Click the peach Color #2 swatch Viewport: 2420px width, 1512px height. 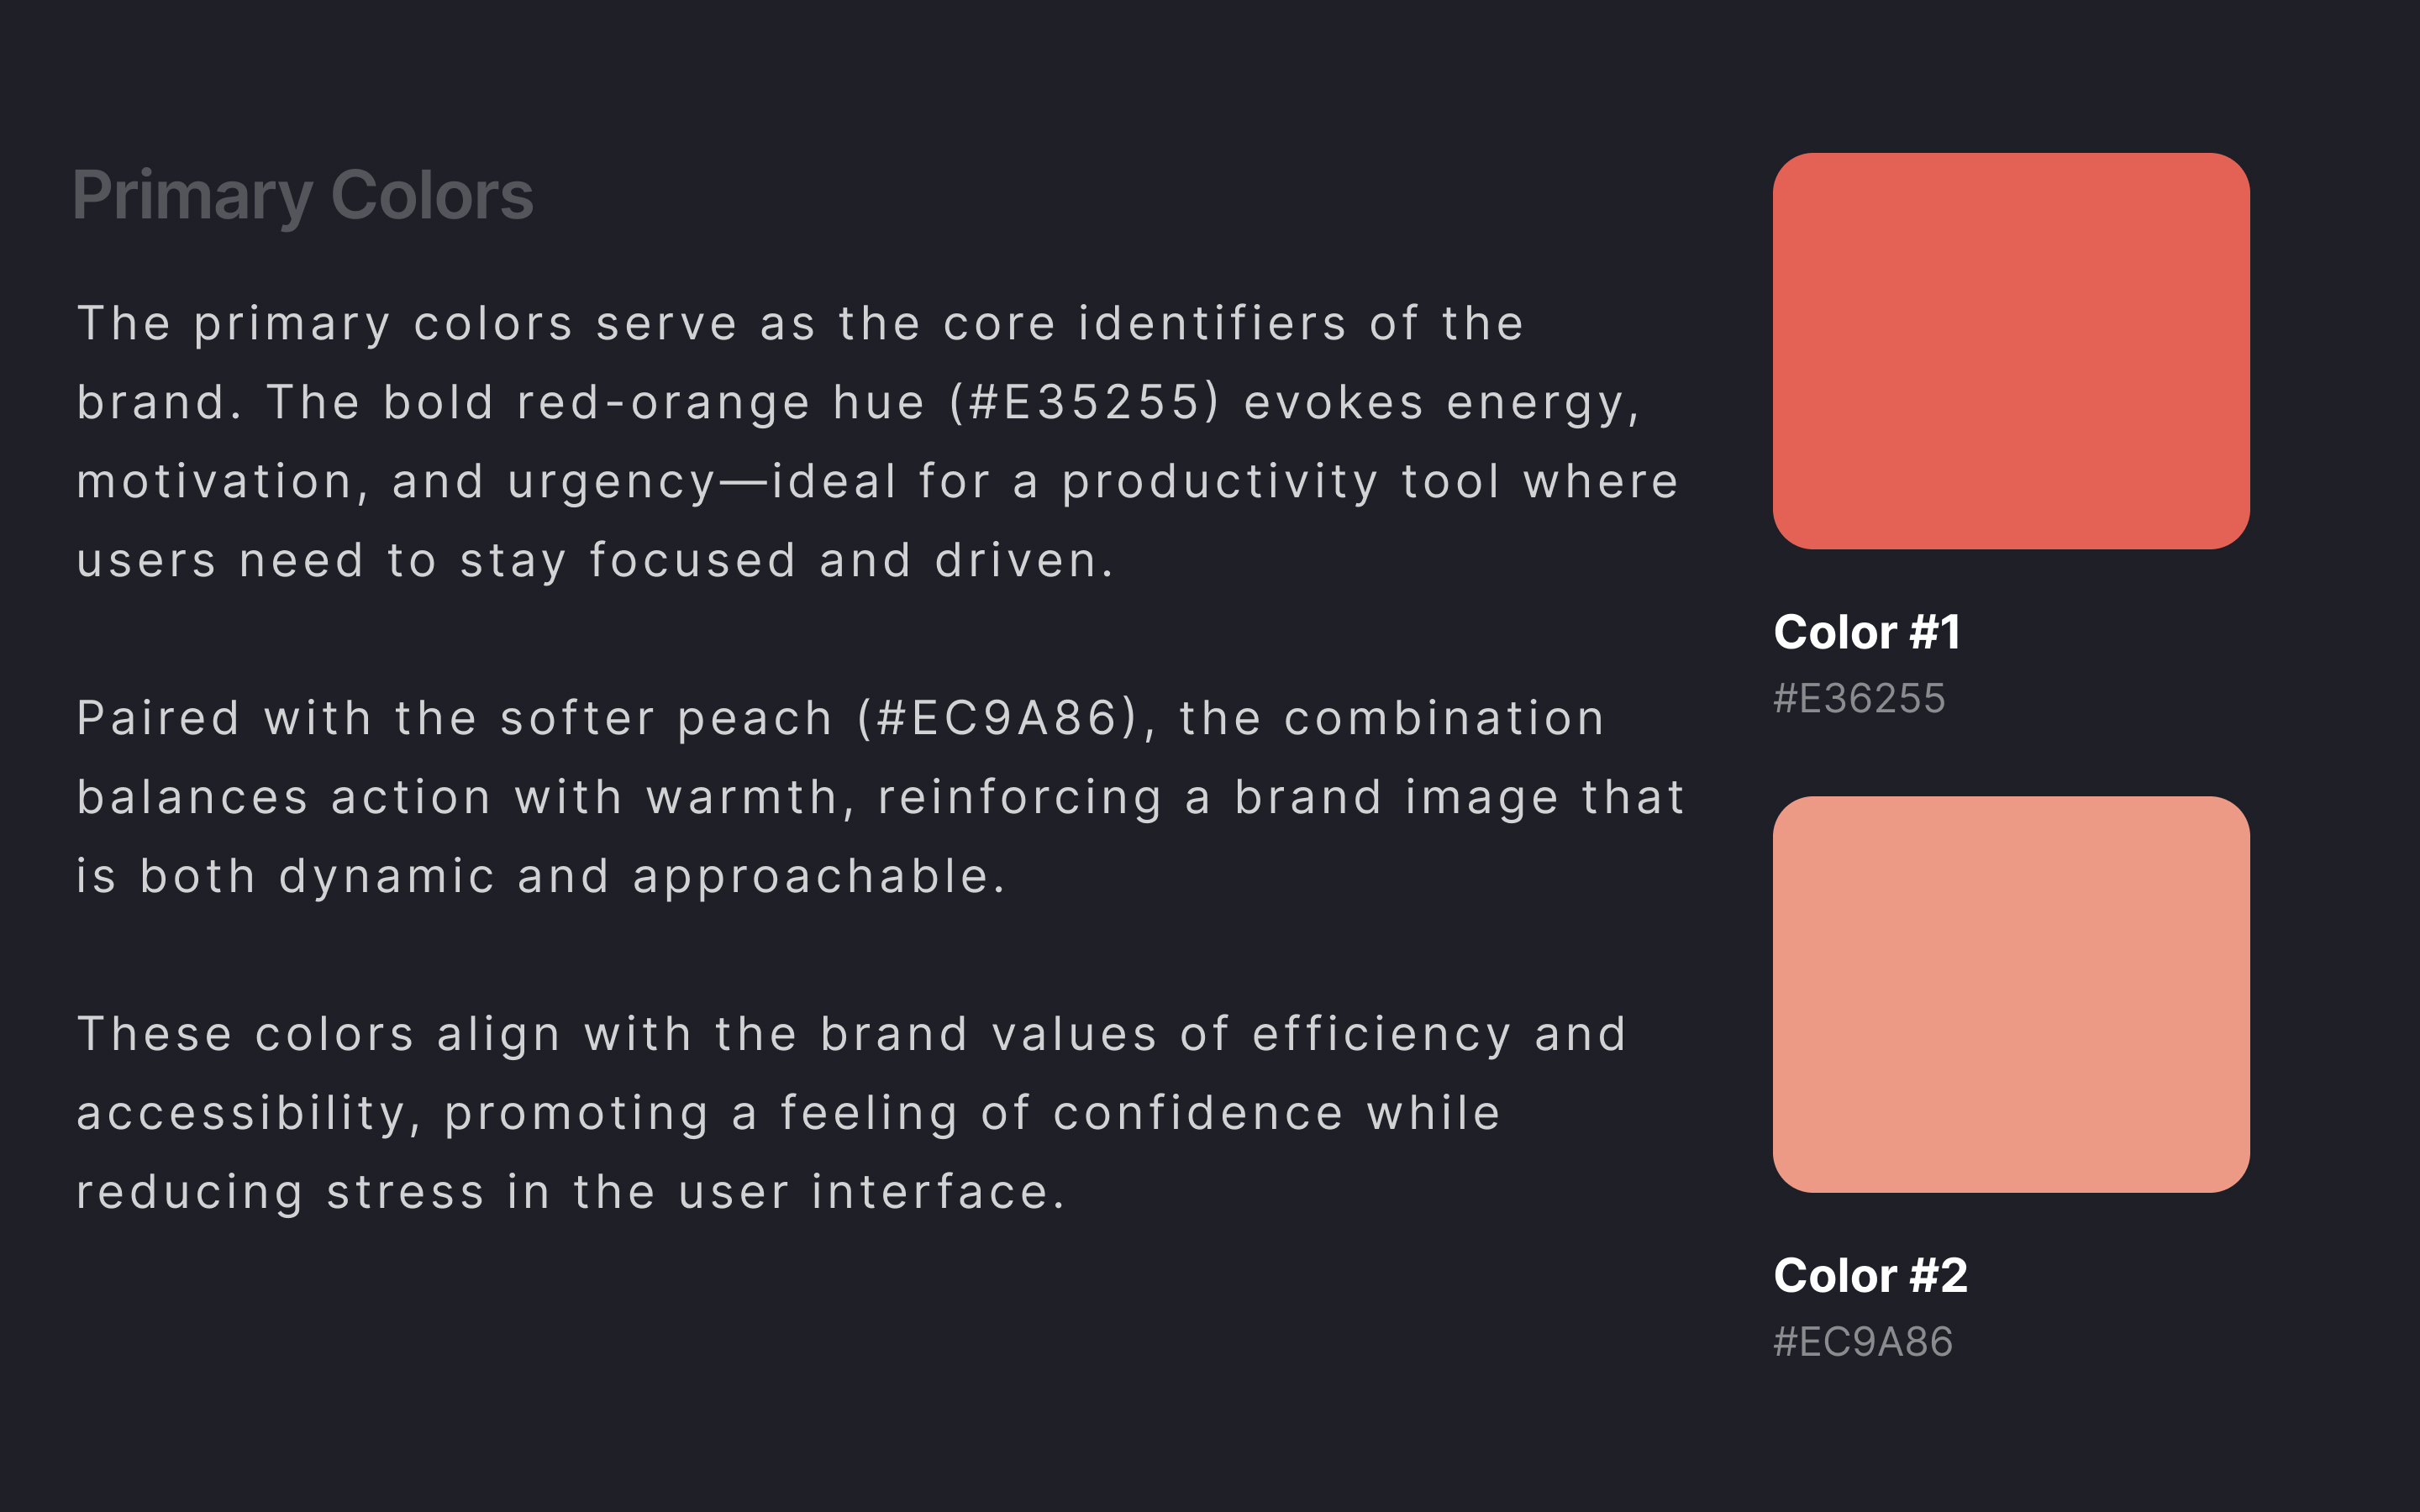click(2010, 994)
